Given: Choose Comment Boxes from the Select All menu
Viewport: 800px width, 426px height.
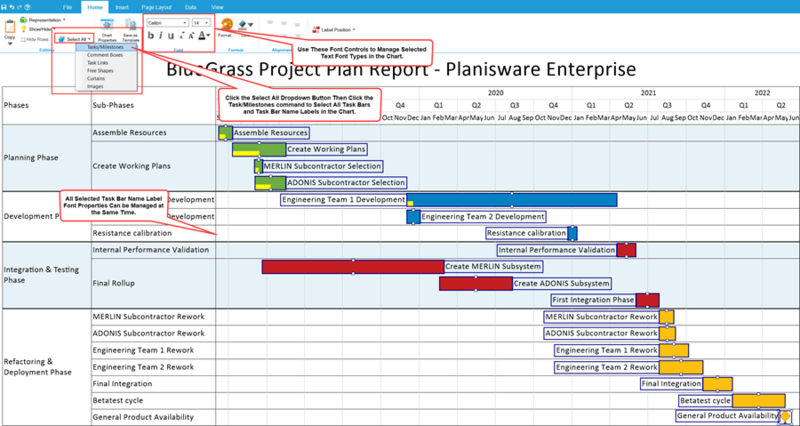Looking at the screenshot, I should coord(107,55).
